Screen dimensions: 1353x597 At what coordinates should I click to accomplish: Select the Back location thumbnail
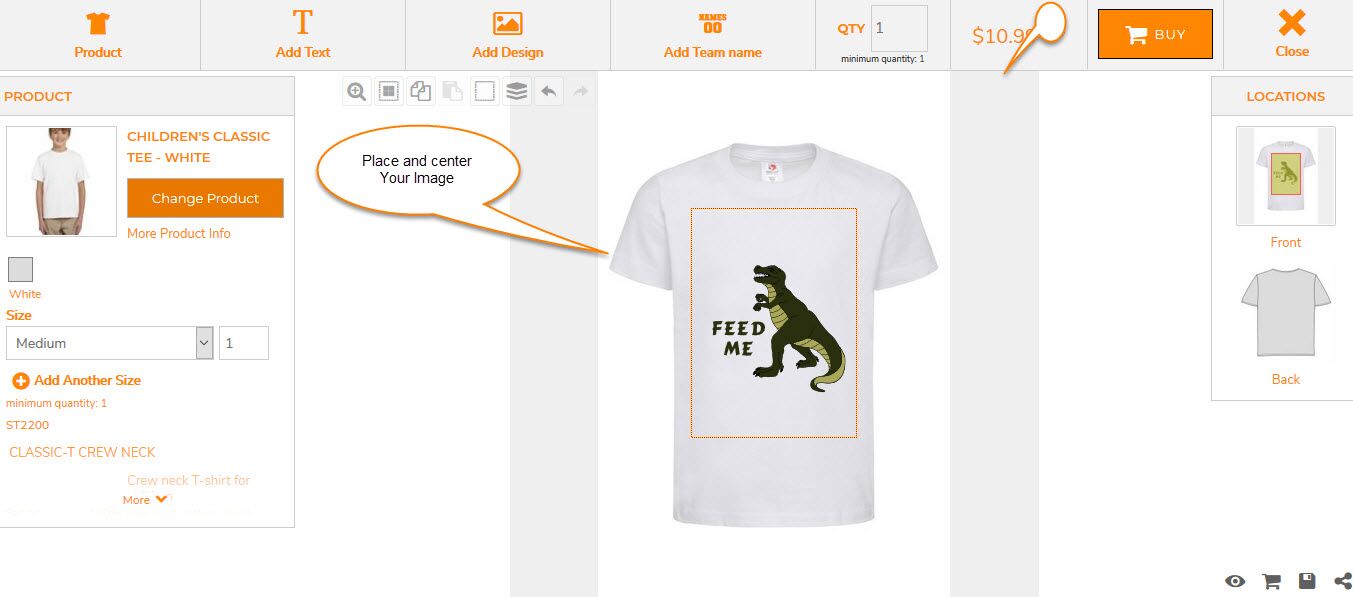point(1285,314)
